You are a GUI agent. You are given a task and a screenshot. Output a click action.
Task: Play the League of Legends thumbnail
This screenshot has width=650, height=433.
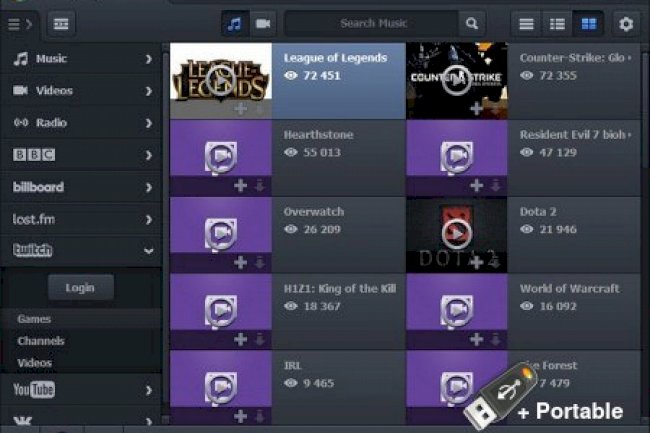pyautogui.click(x=221, y=80)
